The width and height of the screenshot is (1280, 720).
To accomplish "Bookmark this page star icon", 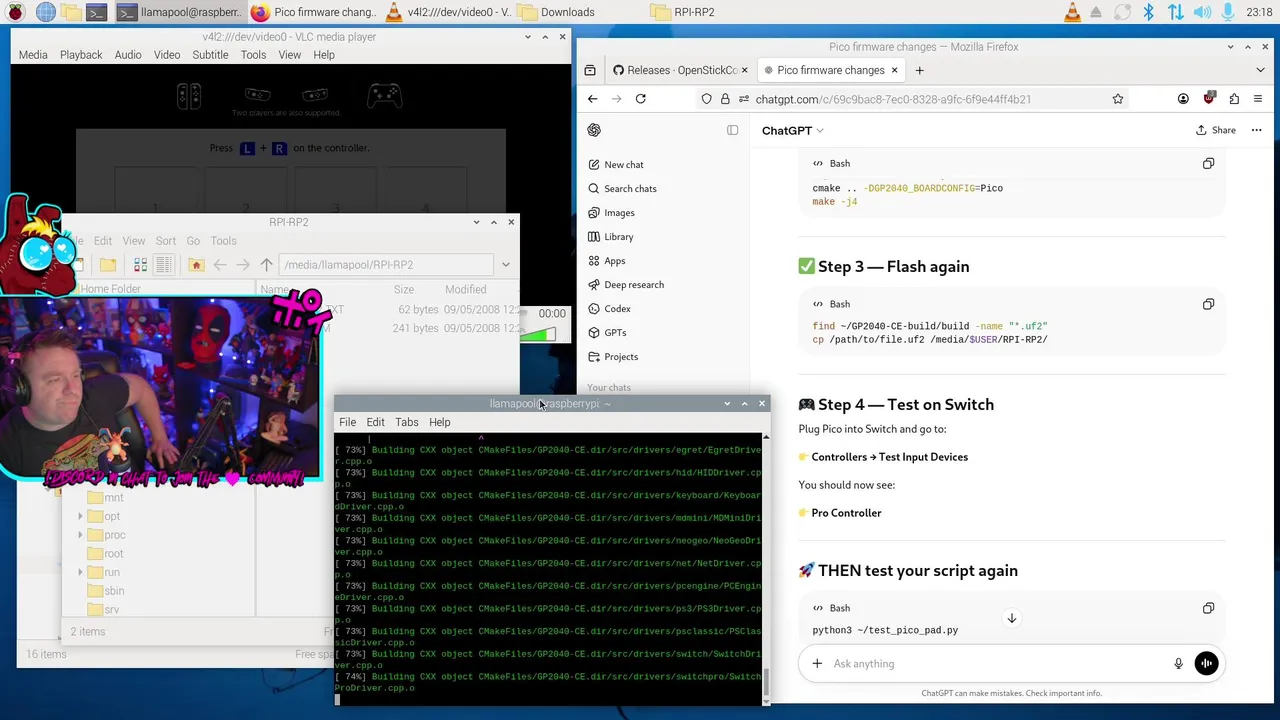I will pos(1118,99).
